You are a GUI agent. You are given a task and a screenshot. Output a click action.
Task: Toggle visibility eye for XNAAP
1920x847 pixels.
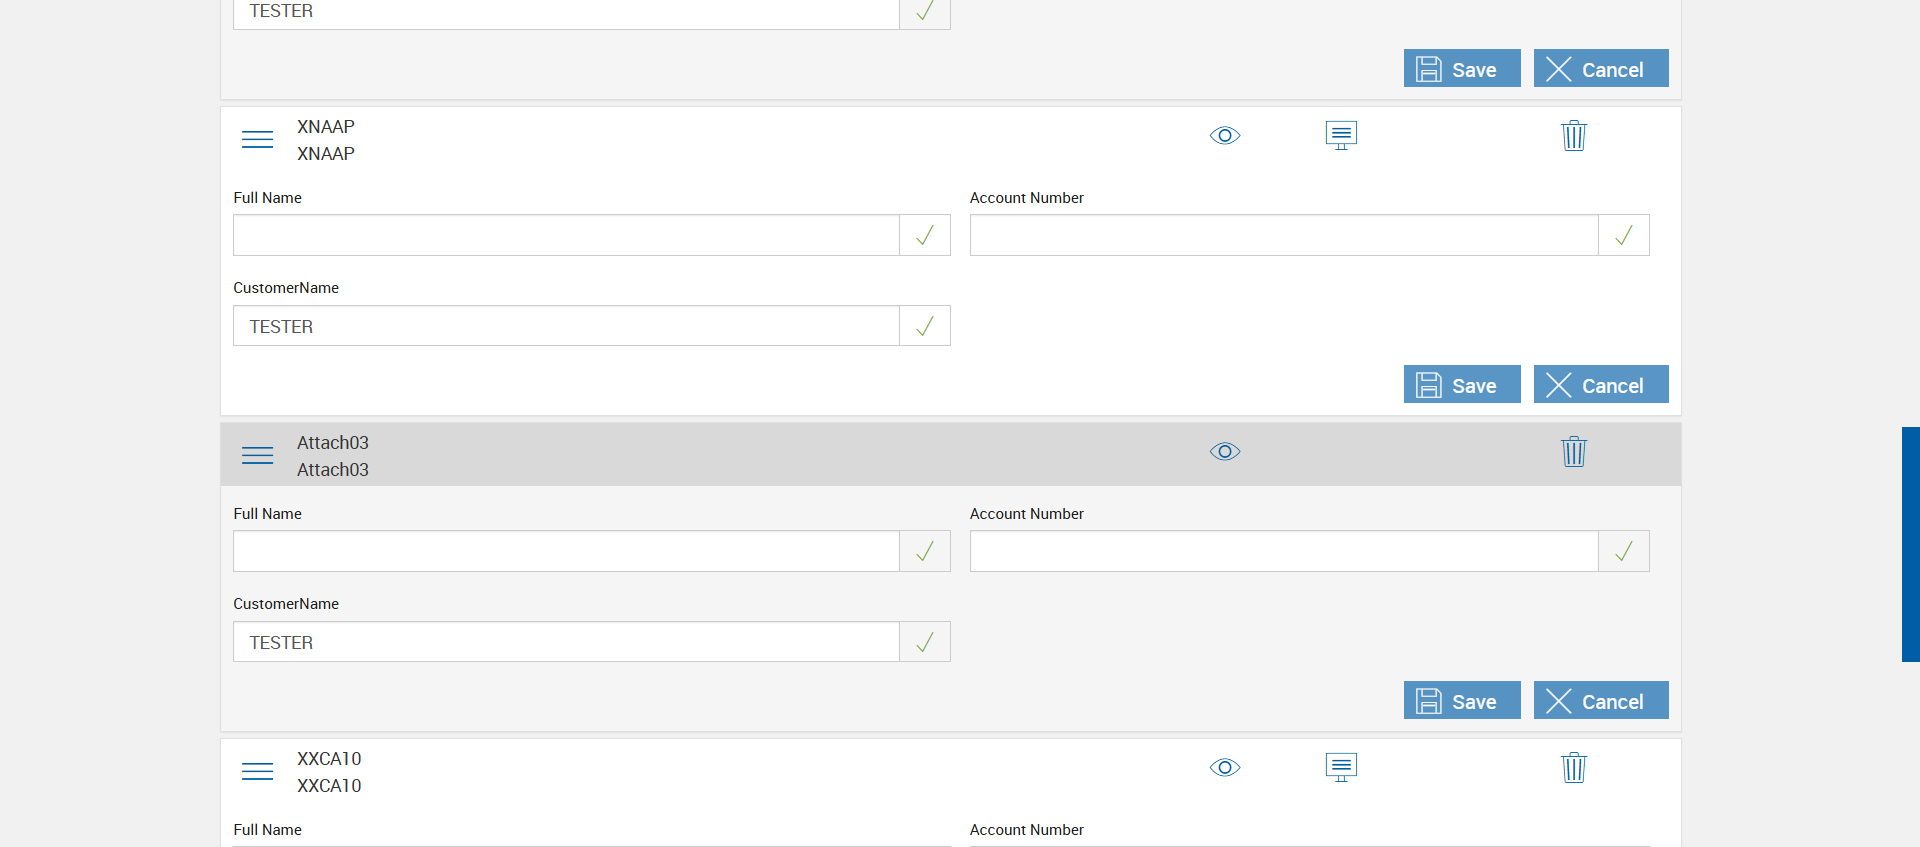tap(1225, 135)
